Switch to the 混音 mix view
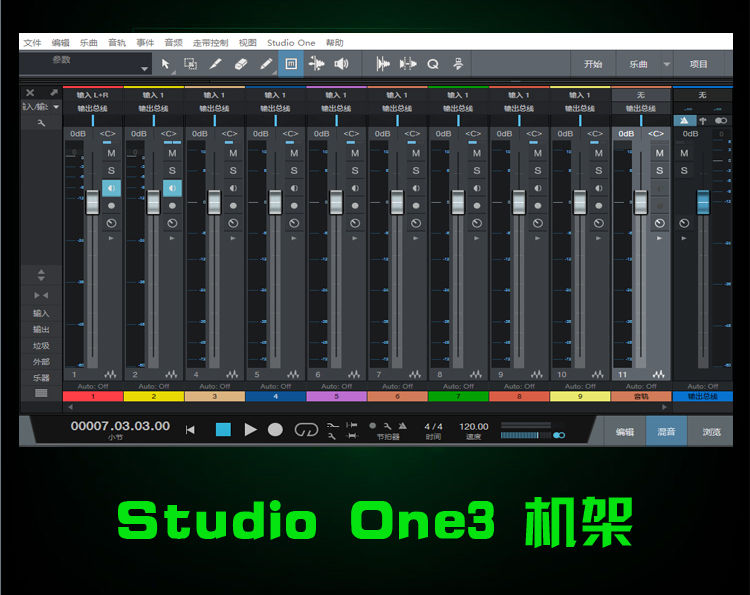 (x=666, y=432)
